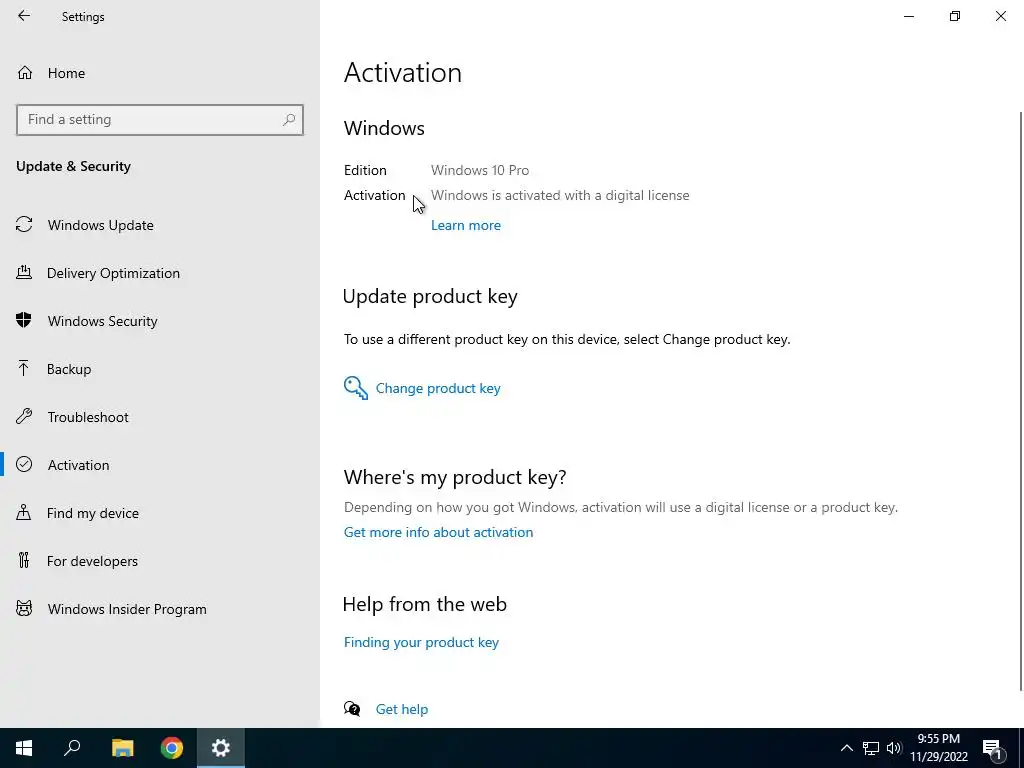The width and height of the screenshot is (1024, 768).
Task: Click the search magnifier in Find a setting
Action: pos(289,120)
